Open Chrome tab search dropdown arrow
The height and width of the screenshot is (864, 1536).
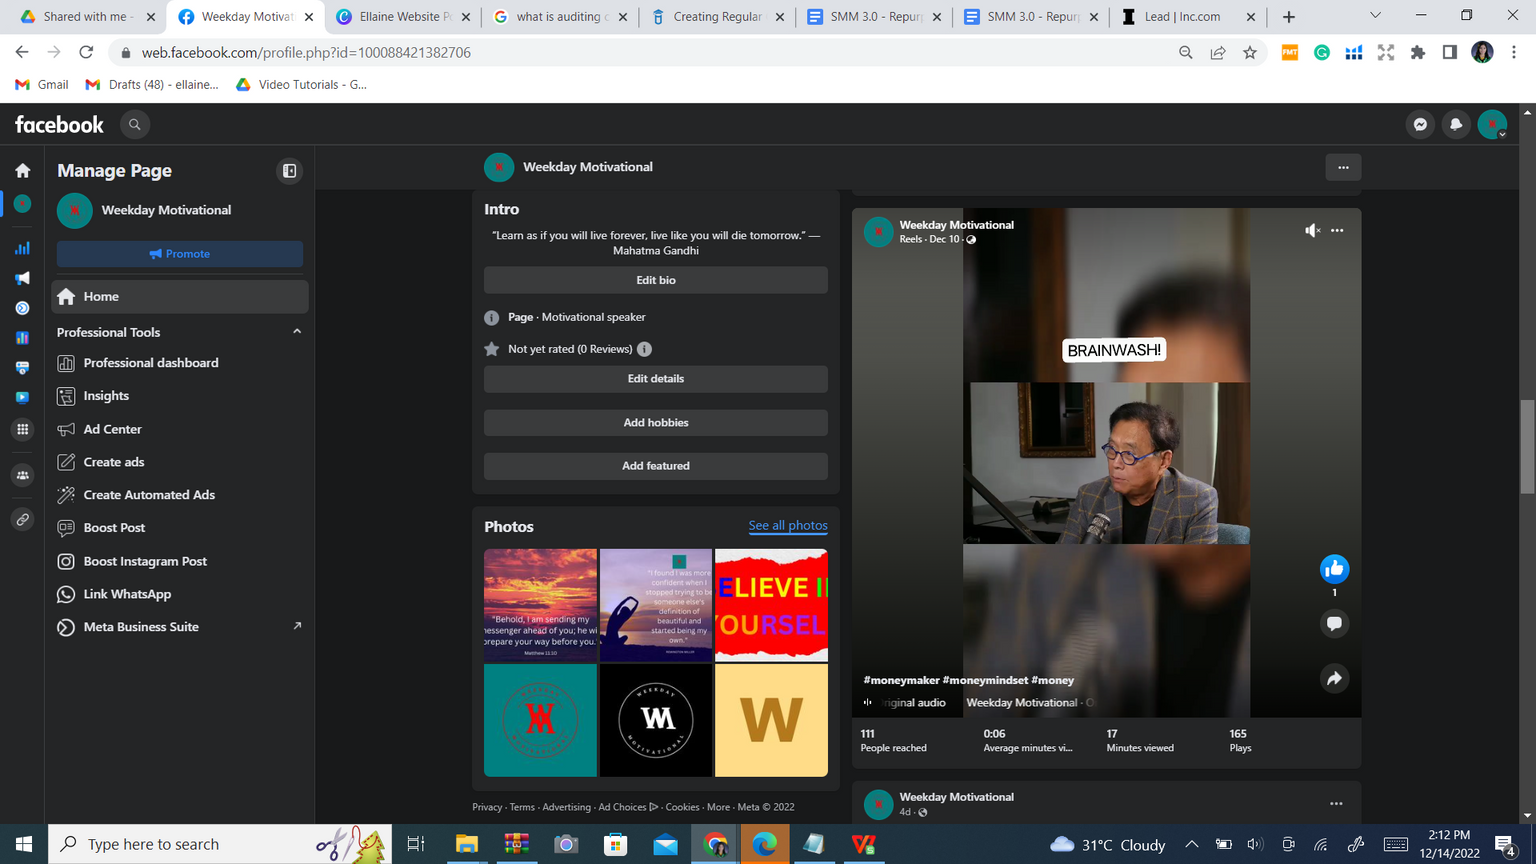pos(1375,16)
